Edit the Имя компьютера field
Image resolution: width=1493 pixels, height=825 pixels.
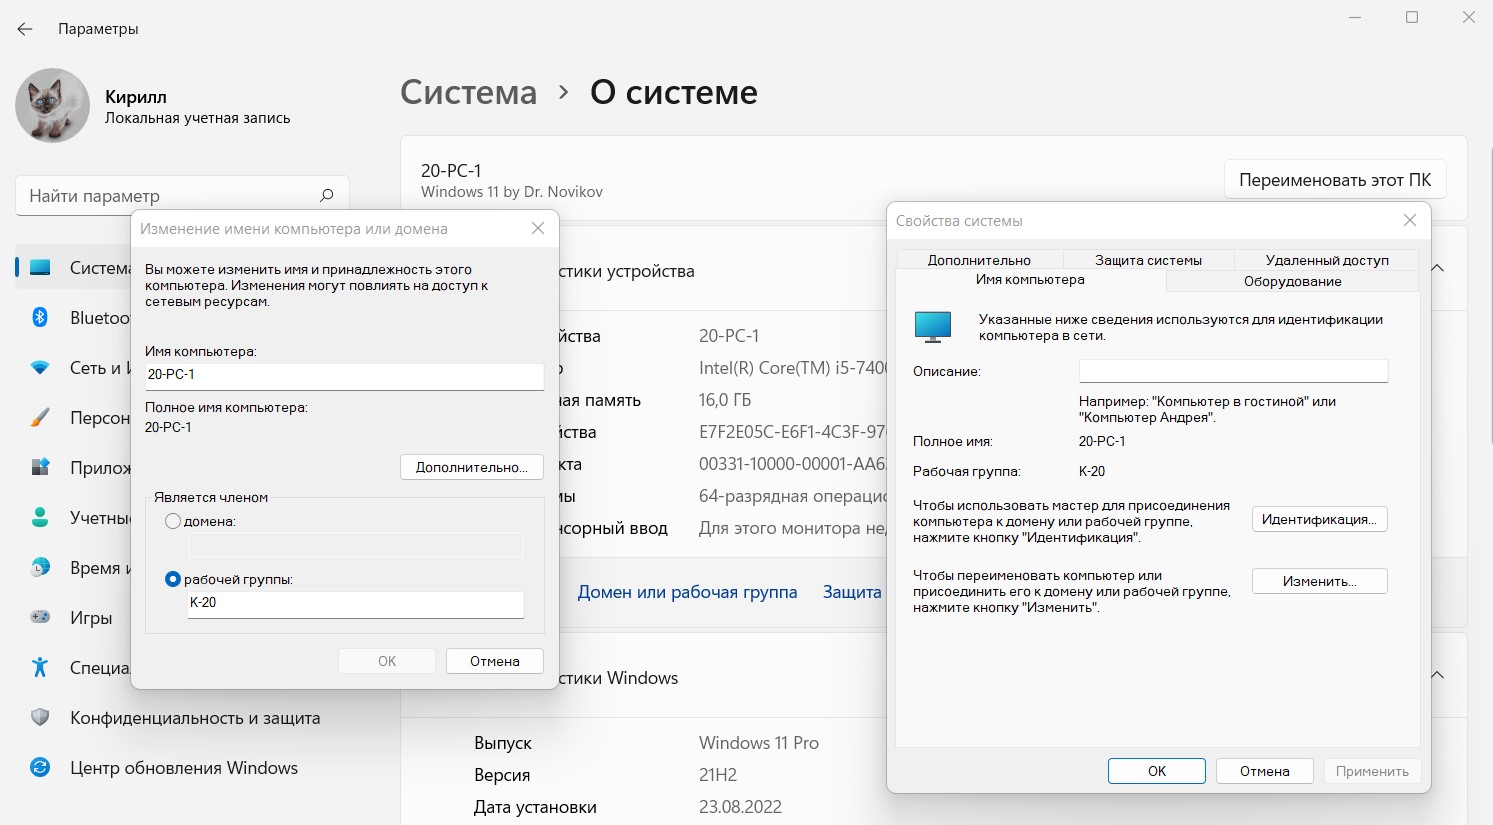tap(344, 375)
